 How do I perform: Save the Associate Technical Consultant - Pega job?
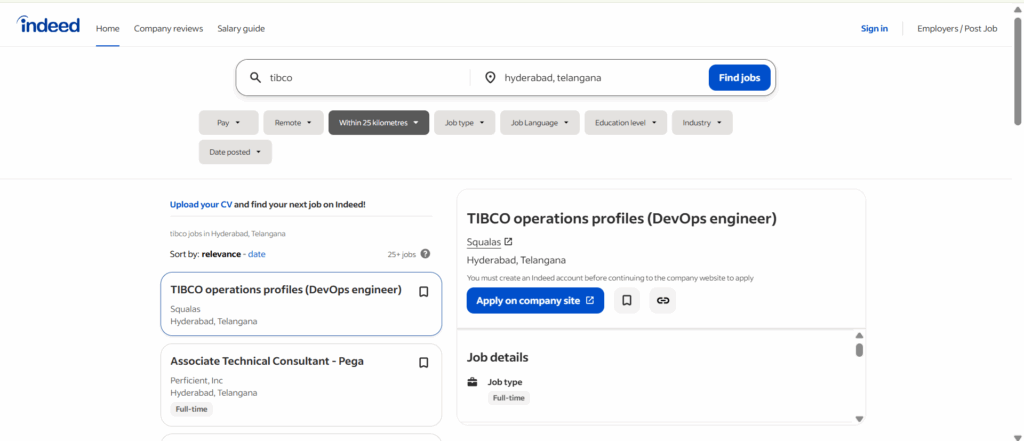[x=423, y=363]
